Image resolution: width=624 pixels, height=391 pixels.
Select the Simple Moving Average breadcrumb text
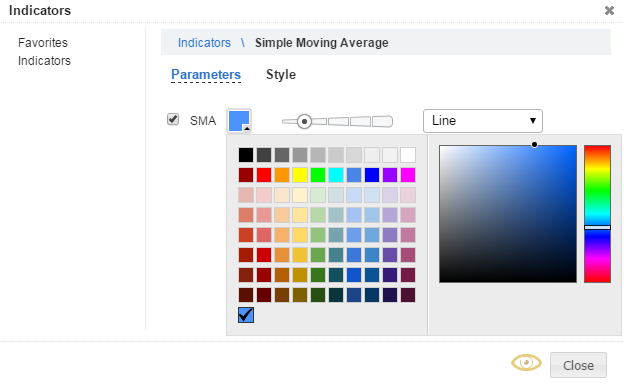(322, 43)
